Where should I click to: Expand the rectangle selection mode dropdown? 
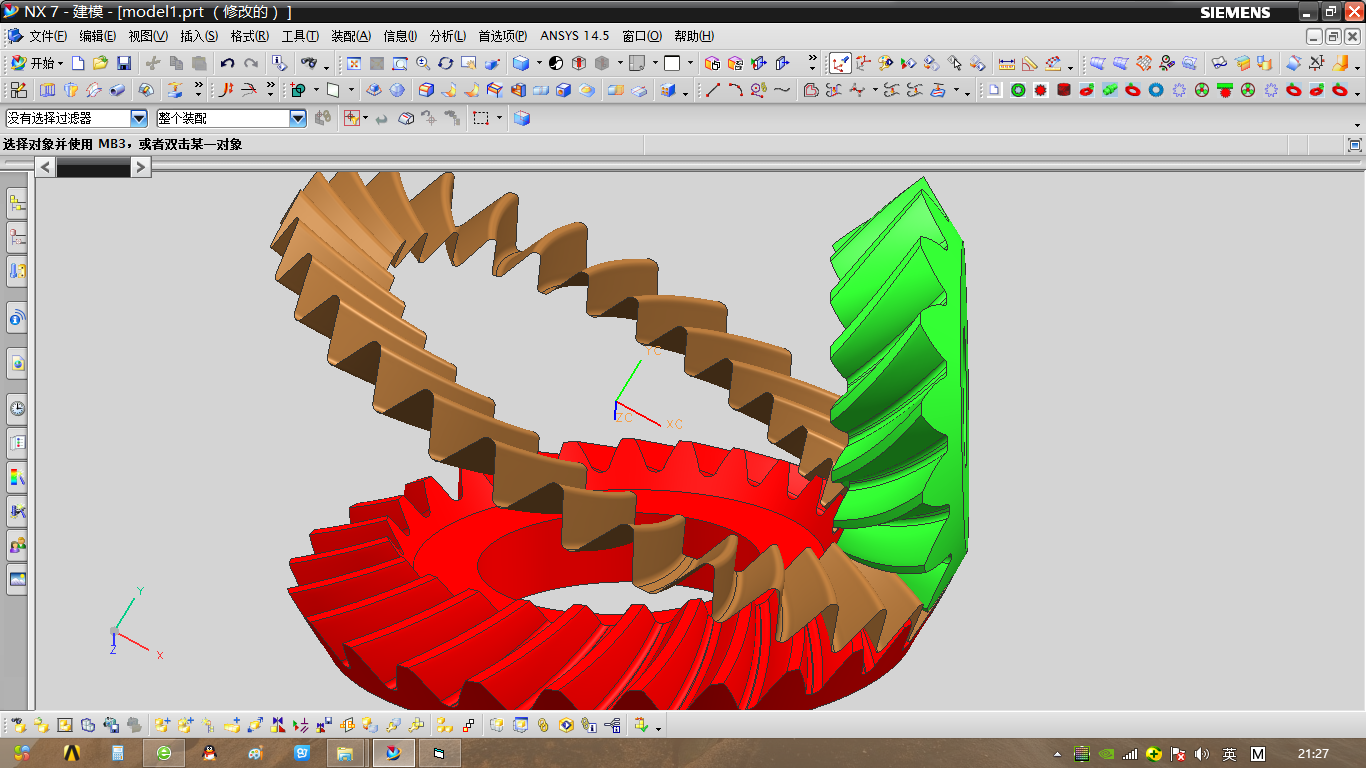click(x=499, y=118)
